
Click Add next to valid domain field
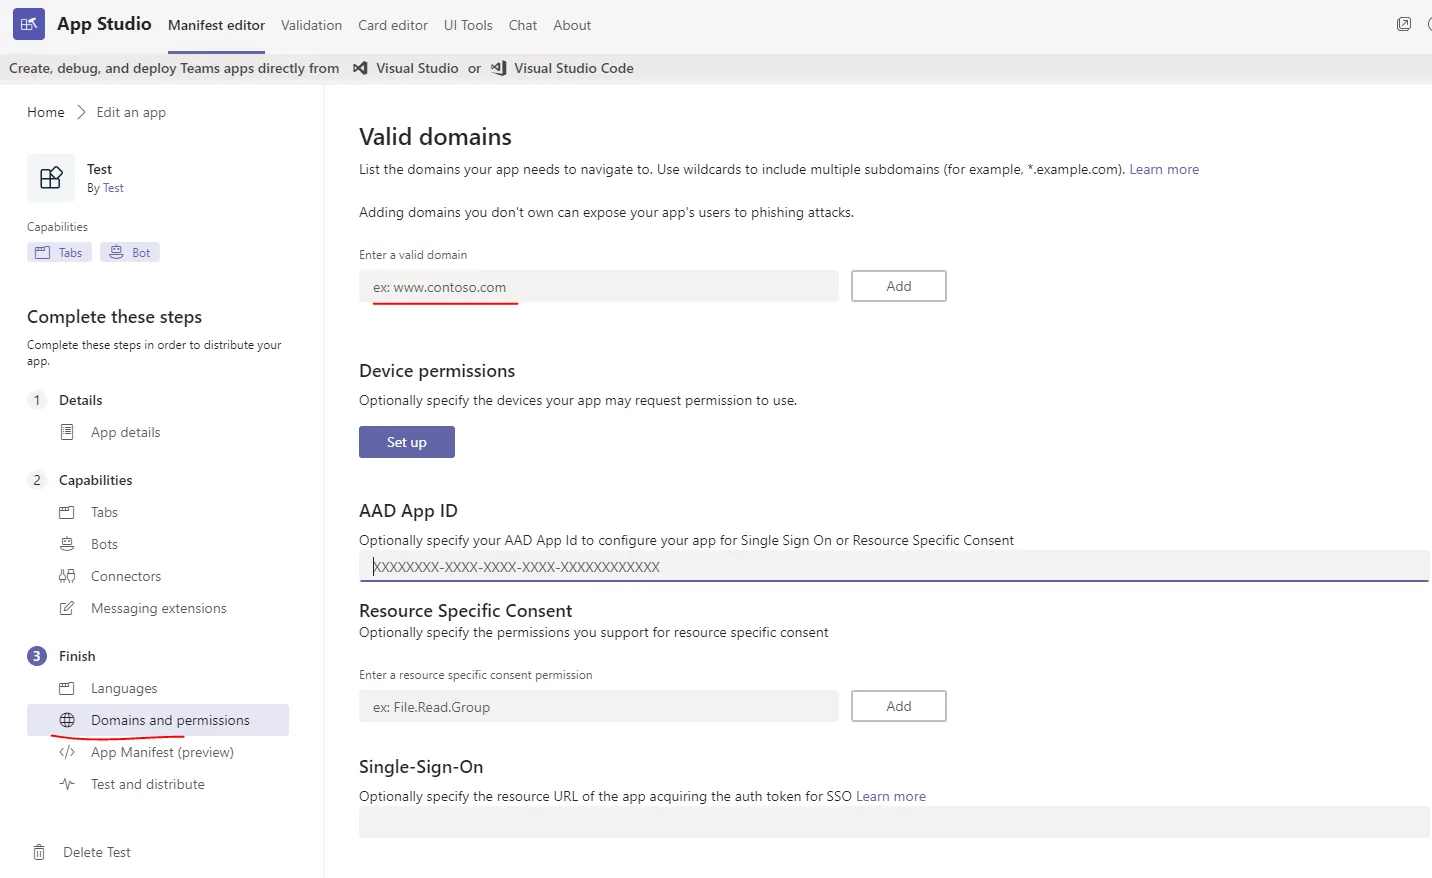pos(898,286)
